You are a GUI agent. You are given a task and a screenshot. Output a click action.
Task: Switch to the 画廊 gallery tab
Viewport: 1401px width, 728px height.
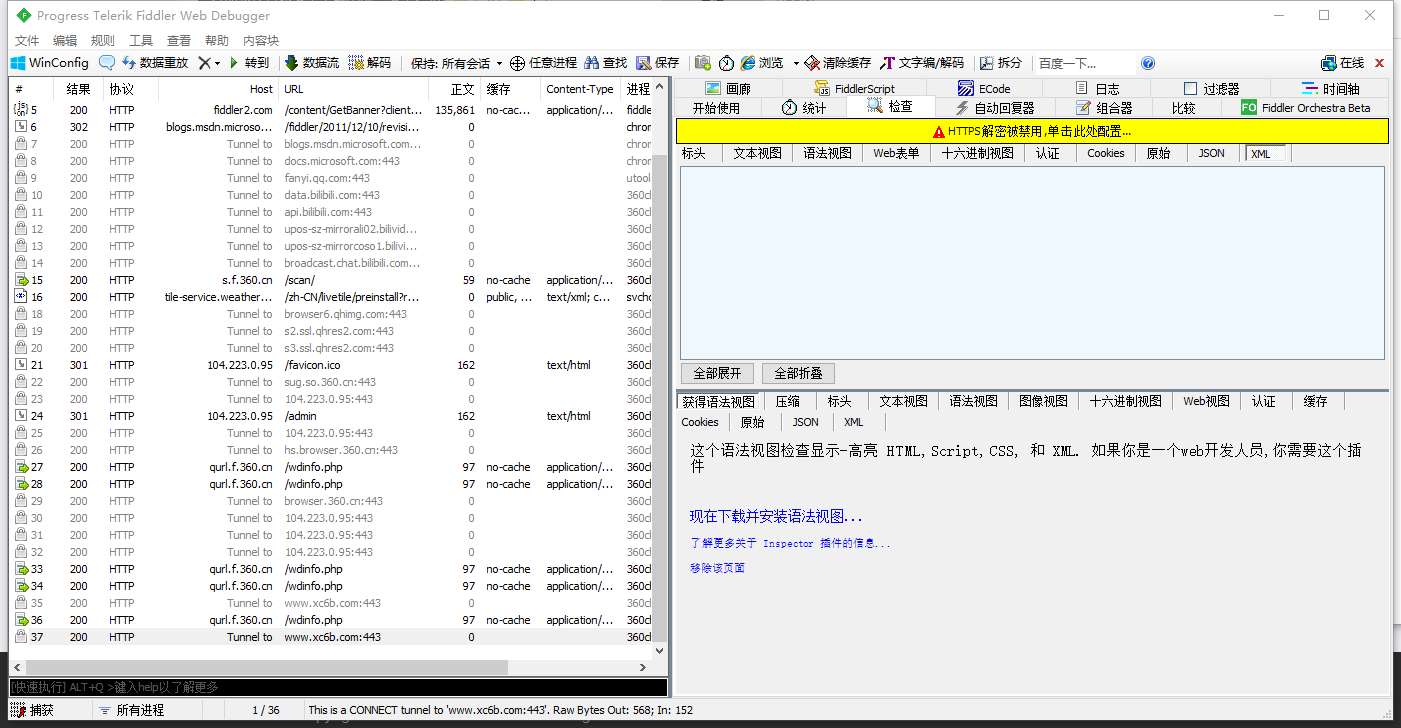[727, 89]
